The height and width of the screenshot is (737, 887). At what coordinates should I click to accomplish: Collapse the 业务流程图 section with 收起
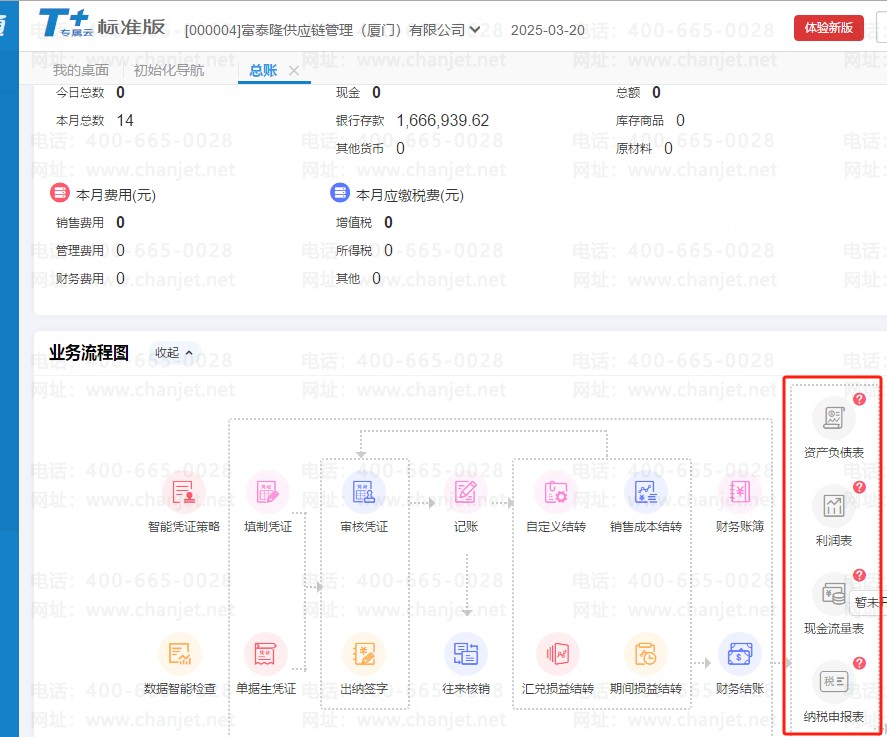click(173, 353)
